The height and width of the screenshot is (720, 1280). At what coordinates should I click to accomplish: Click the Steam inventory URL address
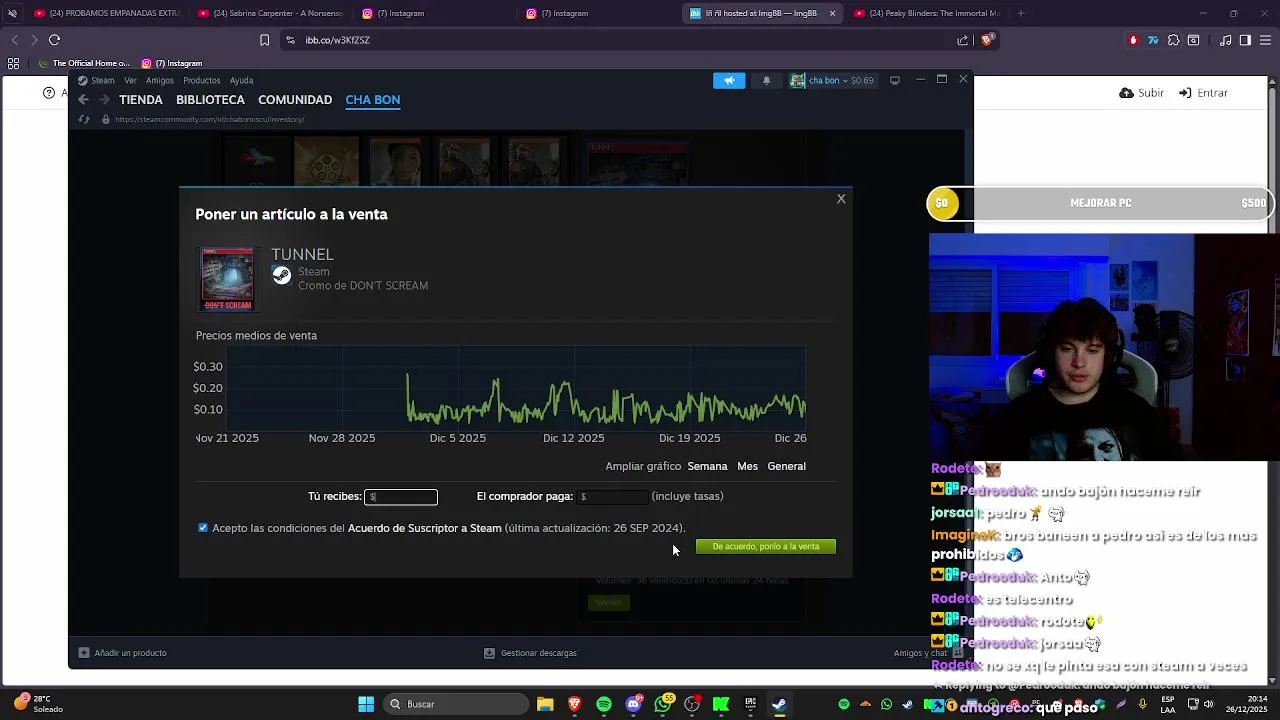[x=209, y=119]
